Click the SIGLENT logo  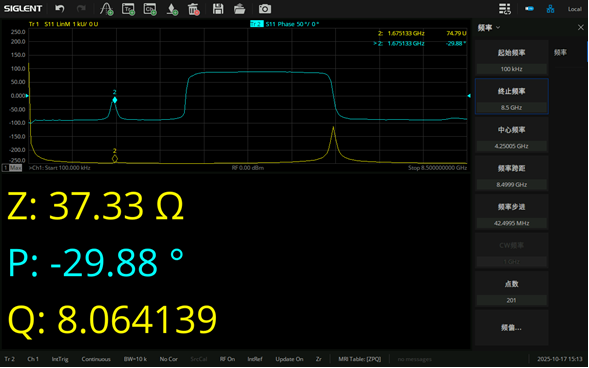coord(23,8)
